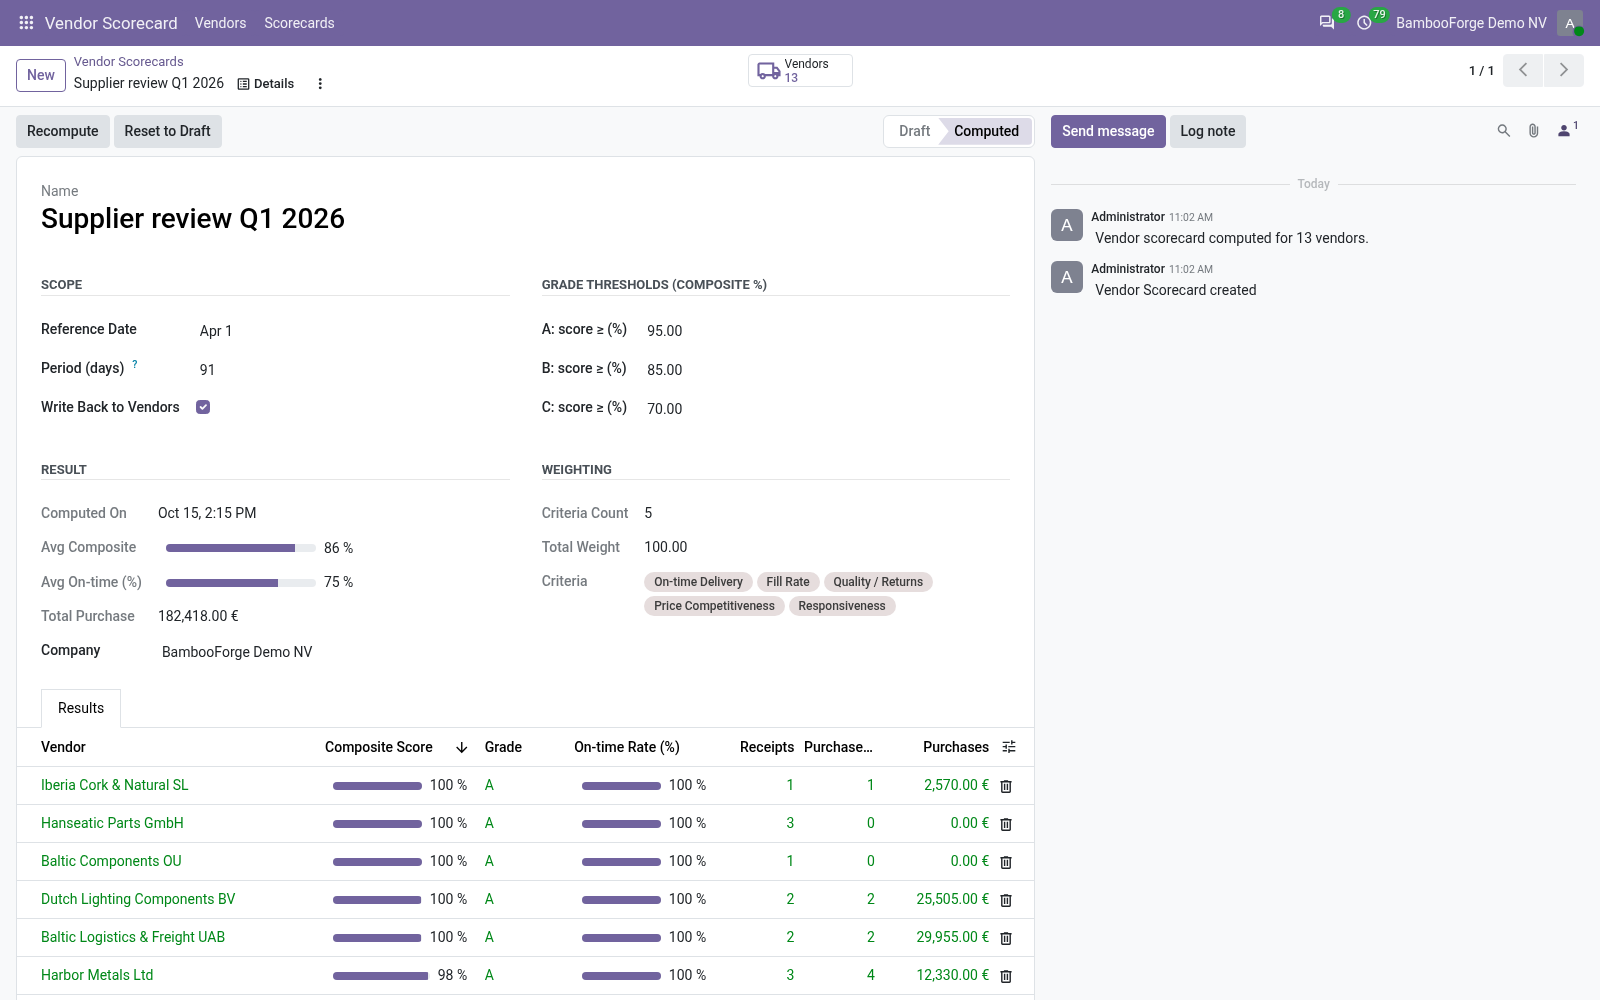Click the Reset to Draft button

[x=167, y=131]
